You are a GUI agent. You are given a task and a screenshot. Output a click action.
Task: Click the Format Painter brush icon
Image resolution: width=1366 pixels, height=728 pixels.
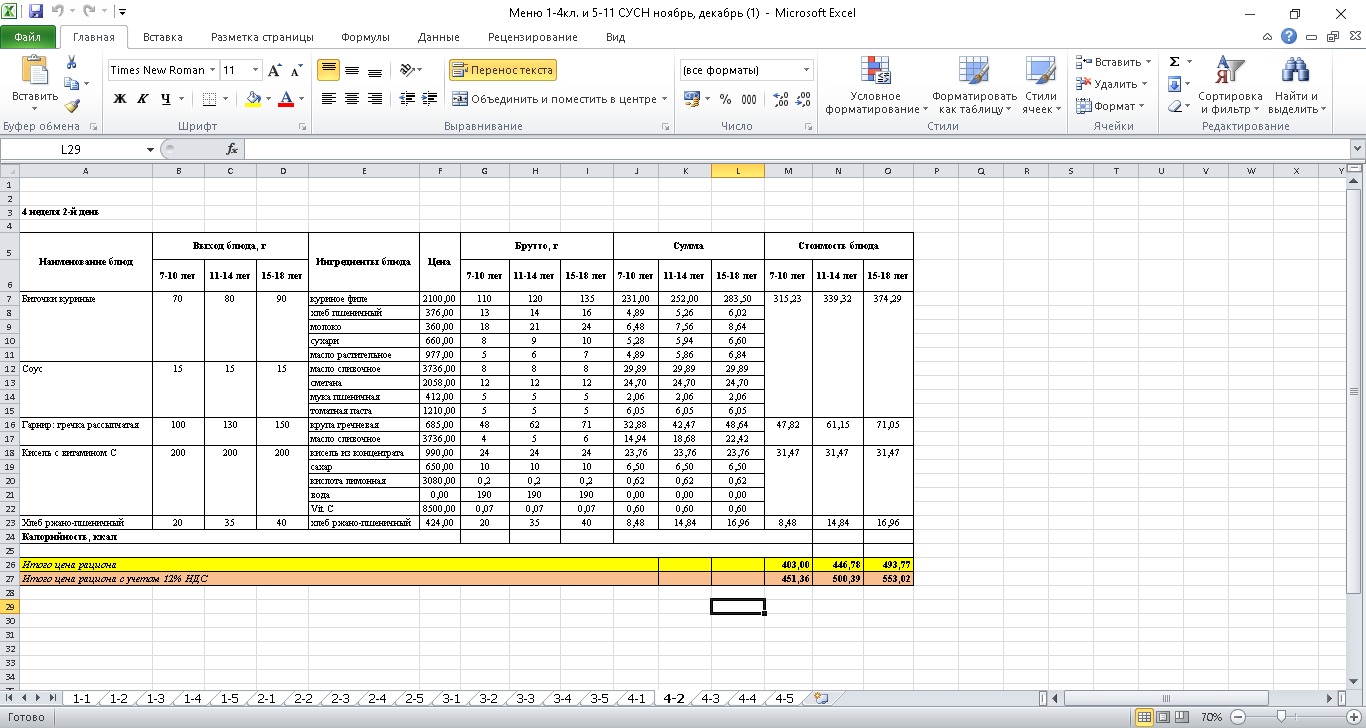72,105
